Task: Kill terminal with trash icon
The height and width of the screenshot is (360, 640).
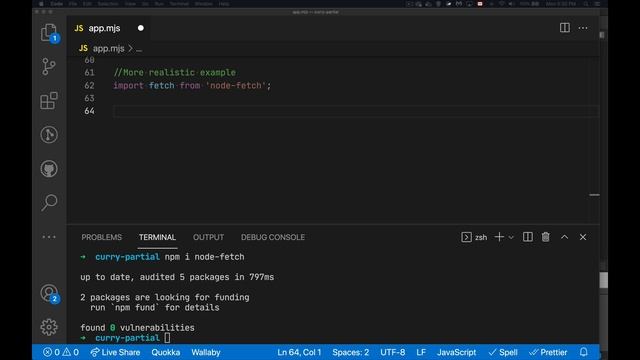Action: click(546, 237)
